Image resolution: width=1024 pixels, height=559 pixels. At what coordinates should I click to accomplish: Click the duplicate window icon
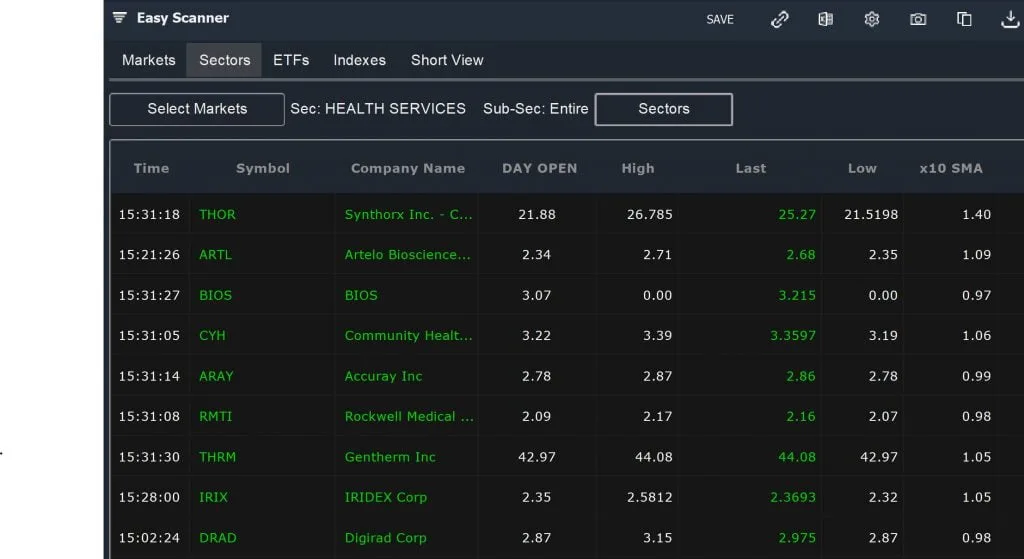pyautogui.click(x=964, y=20)
